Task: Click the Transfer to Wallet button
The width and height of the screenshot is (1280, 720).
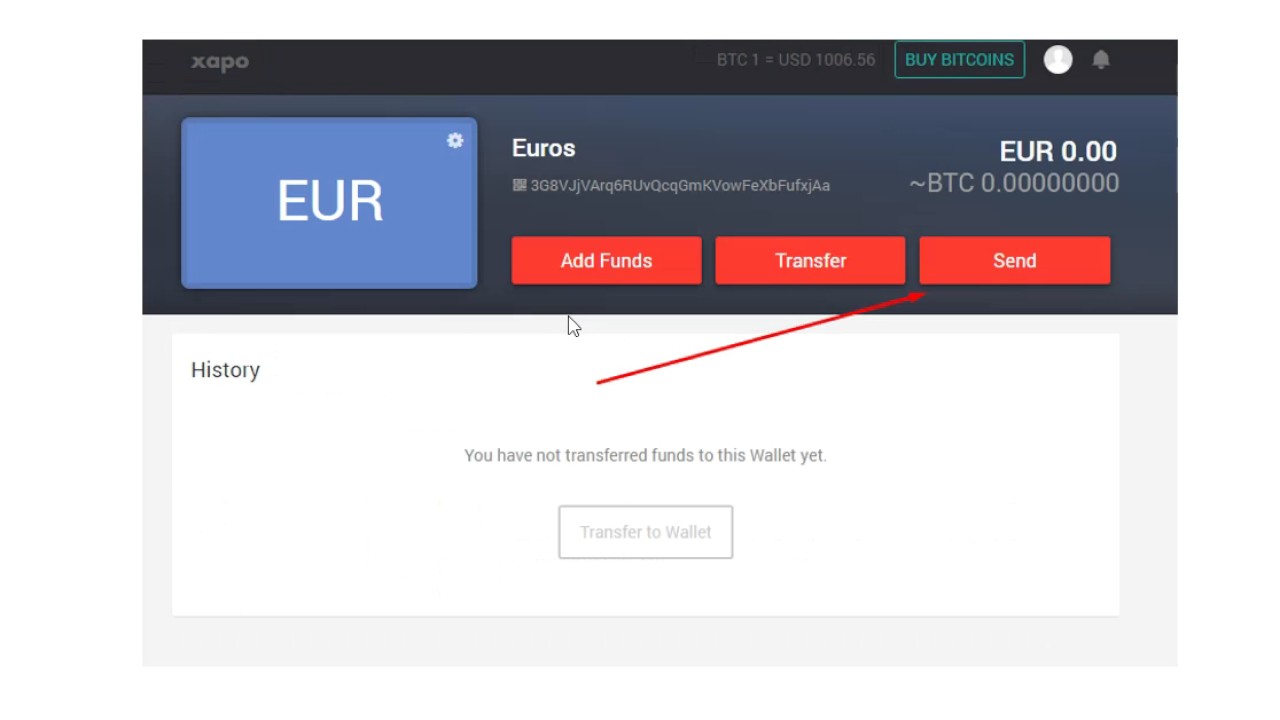Action: 645,532
